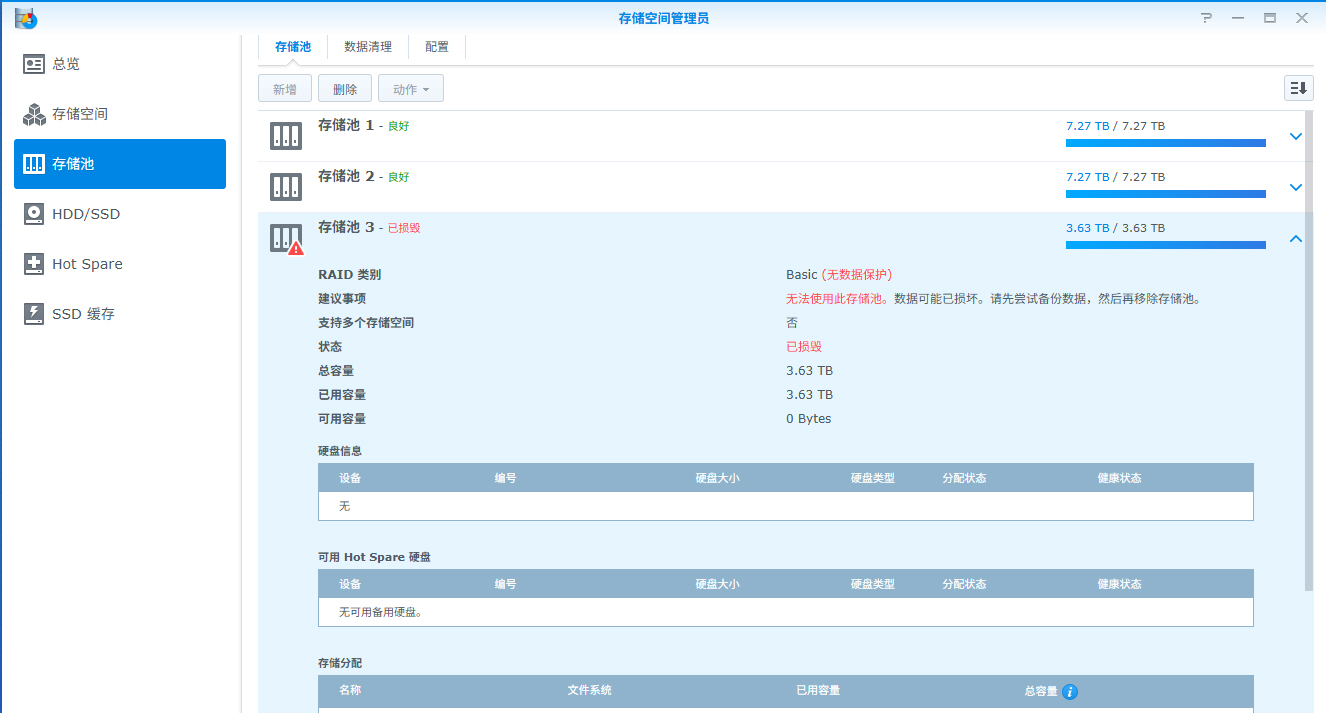
Task: Click the 存储池 1 drive icon
Action: tap(286, 136)
